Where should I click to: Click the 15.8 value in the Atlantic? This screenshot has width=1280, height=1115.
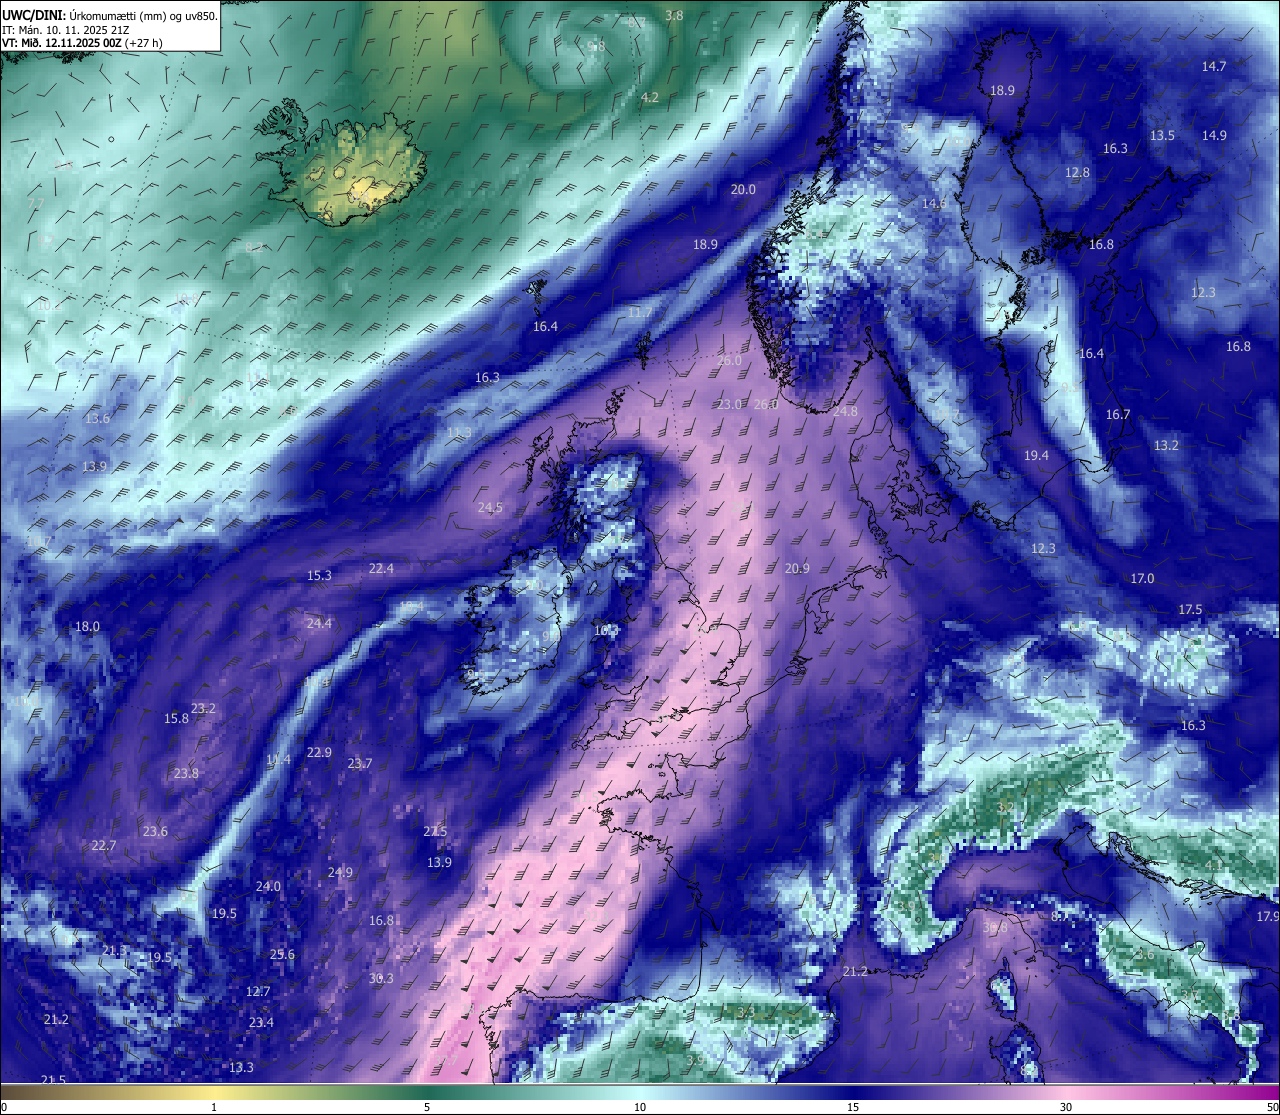point(176,718)
